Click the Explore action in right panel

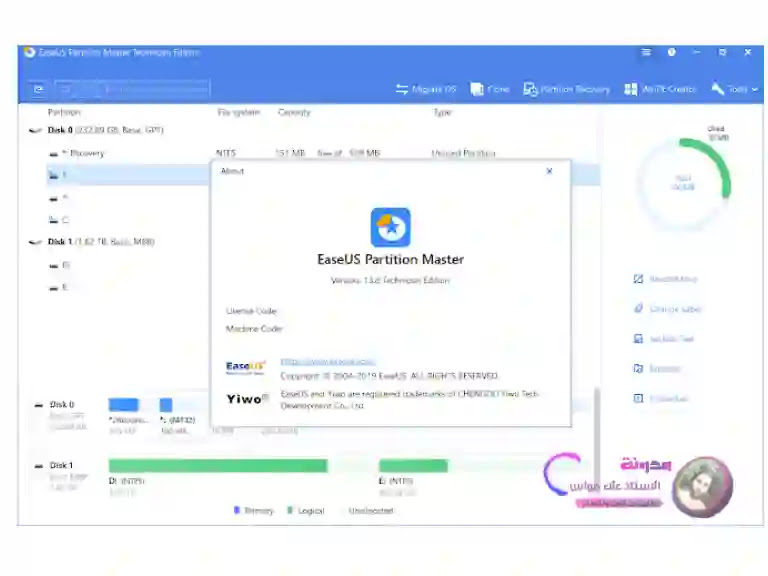[x=657, y=368]
